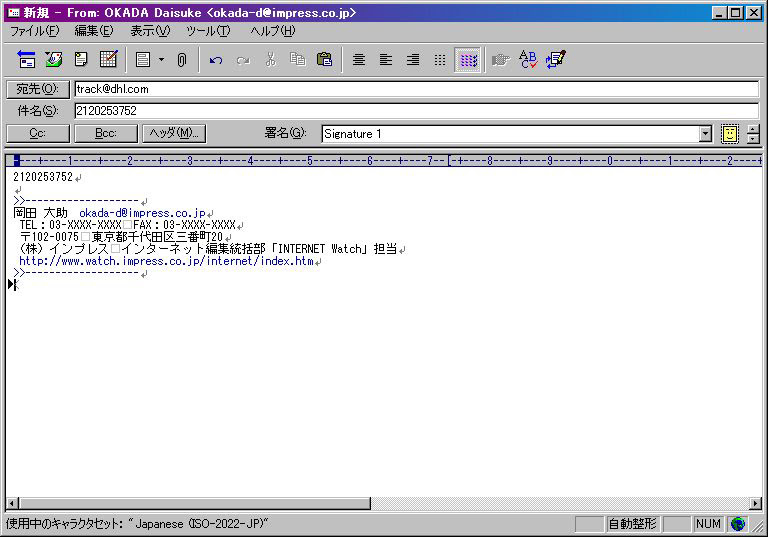768x537 pixels.
Task: Click the pointing hand icon
Action: (501, 60)
